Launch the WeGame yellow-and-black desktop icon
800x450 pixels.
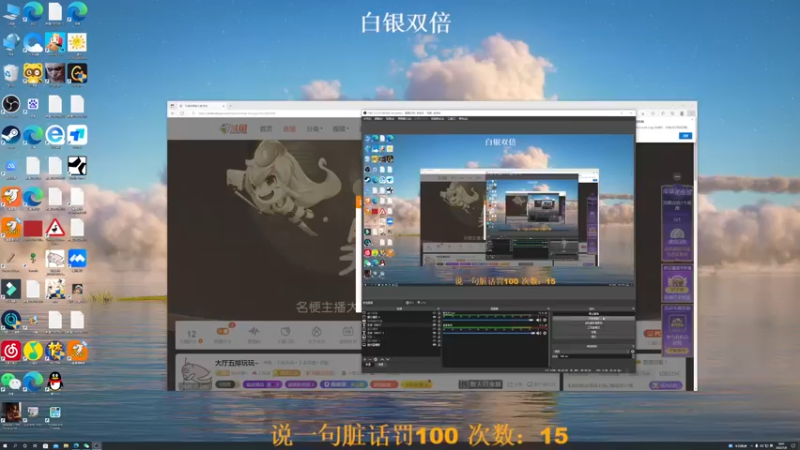pos(77,74)
